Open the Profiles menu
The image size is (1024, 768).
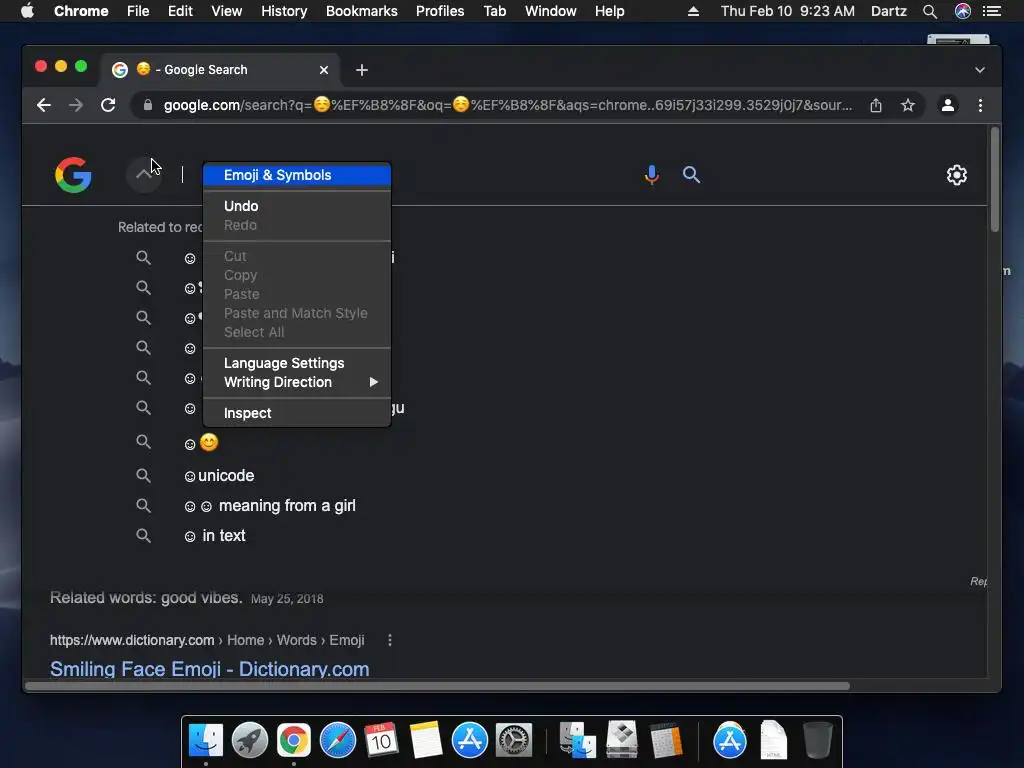[440, 11]
